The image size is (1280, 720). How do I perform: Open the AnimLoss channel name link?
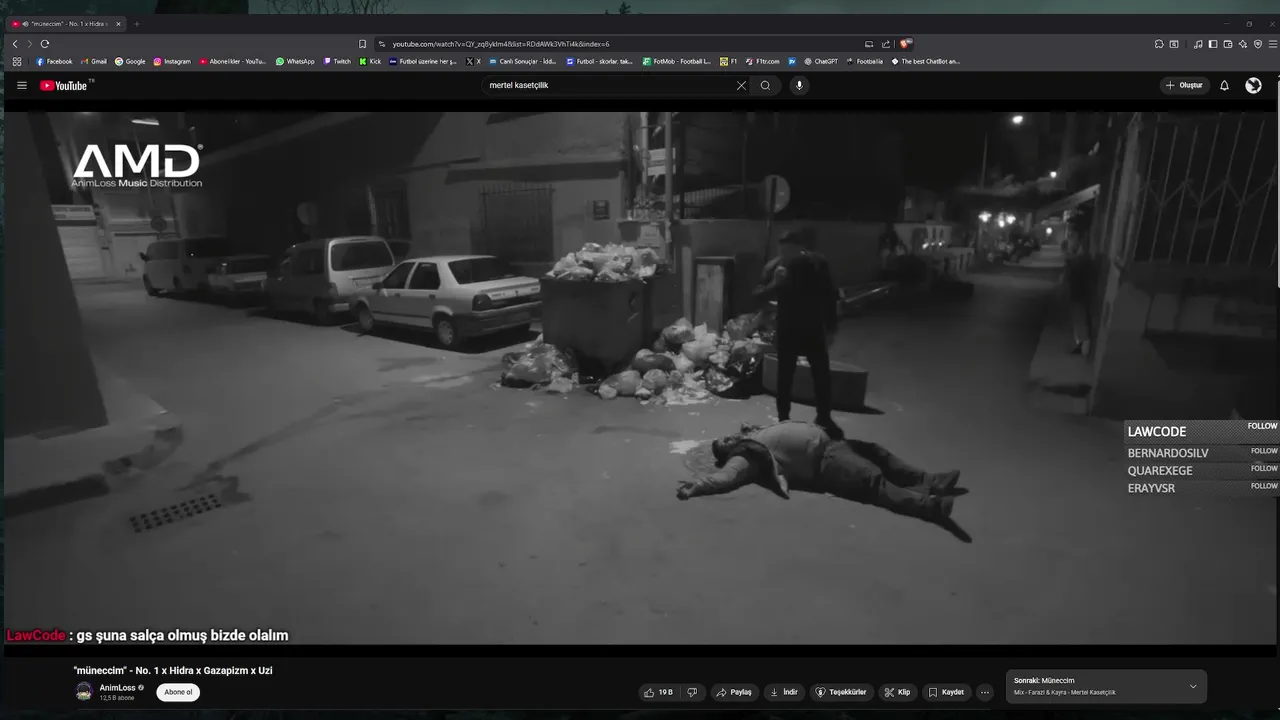117,688
